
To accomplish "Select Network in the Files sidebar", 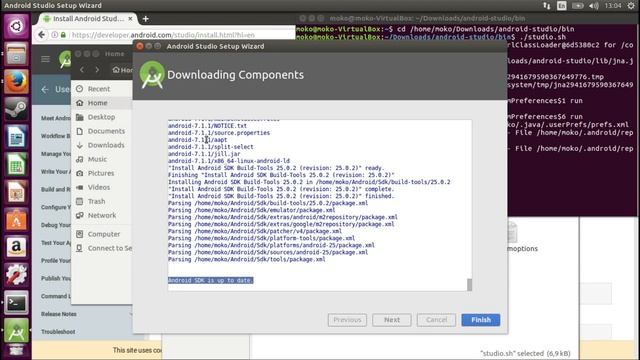I will (x=102, y=215).
